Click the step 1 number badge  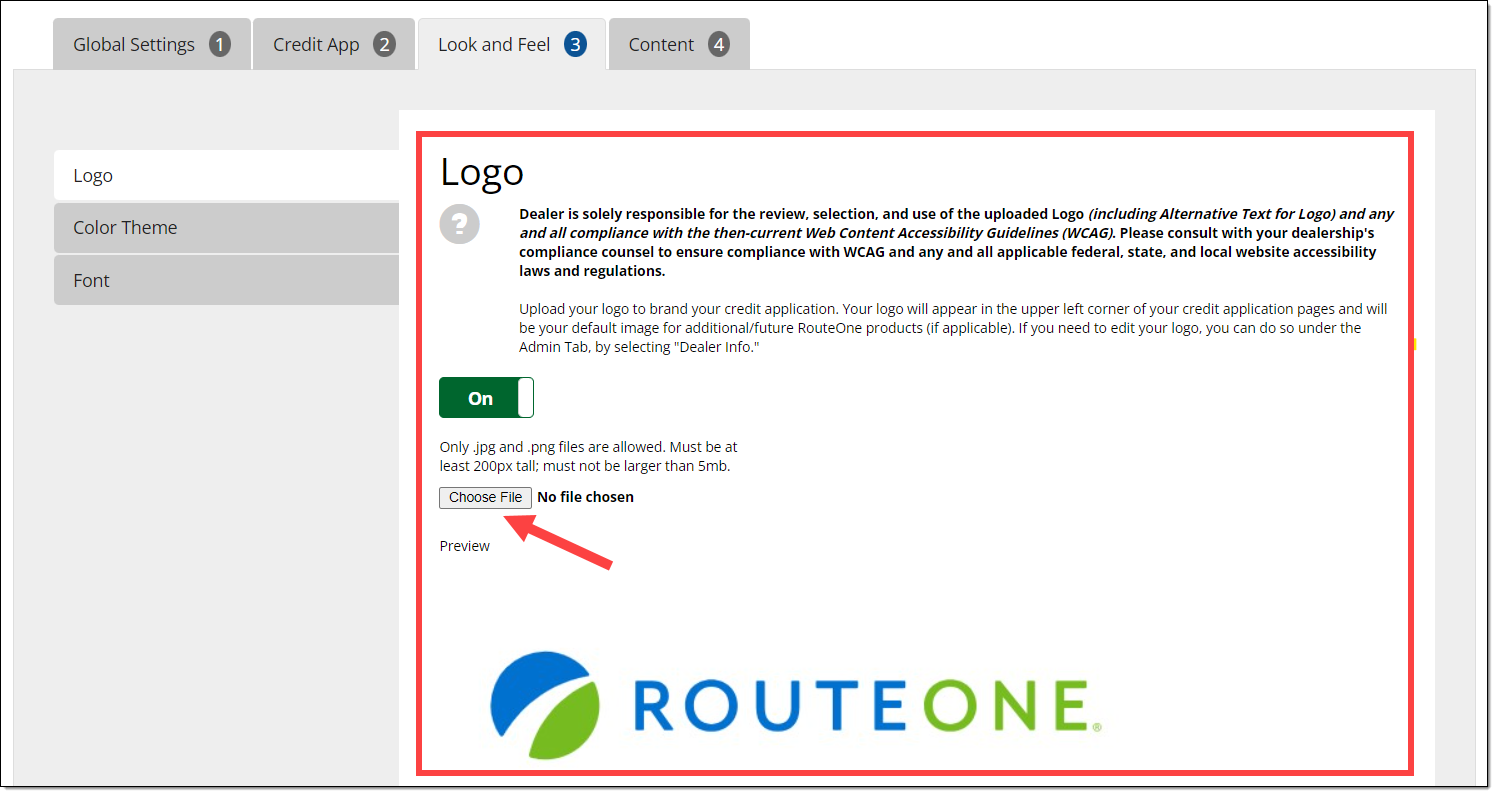click(219, 45)
